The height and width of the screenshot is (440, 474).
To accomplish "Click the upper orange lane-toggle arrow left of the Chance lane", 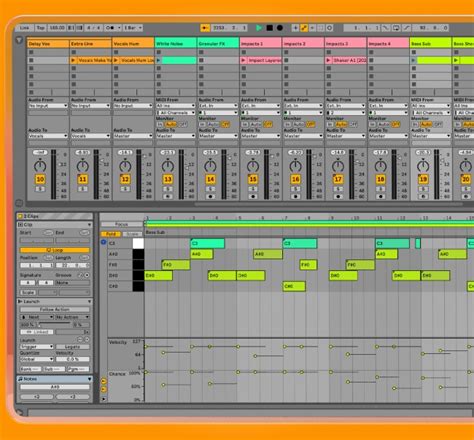I will tap(104, 381).
